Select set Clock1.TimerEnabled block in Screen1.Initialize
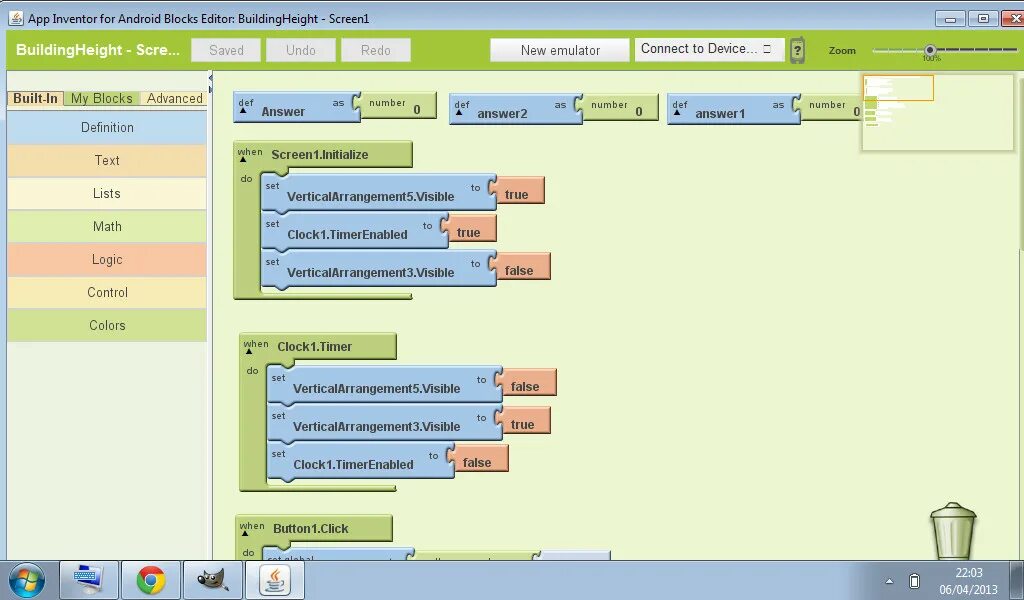1024x600 pixels. pyautogui.click(x=355, y=230)
